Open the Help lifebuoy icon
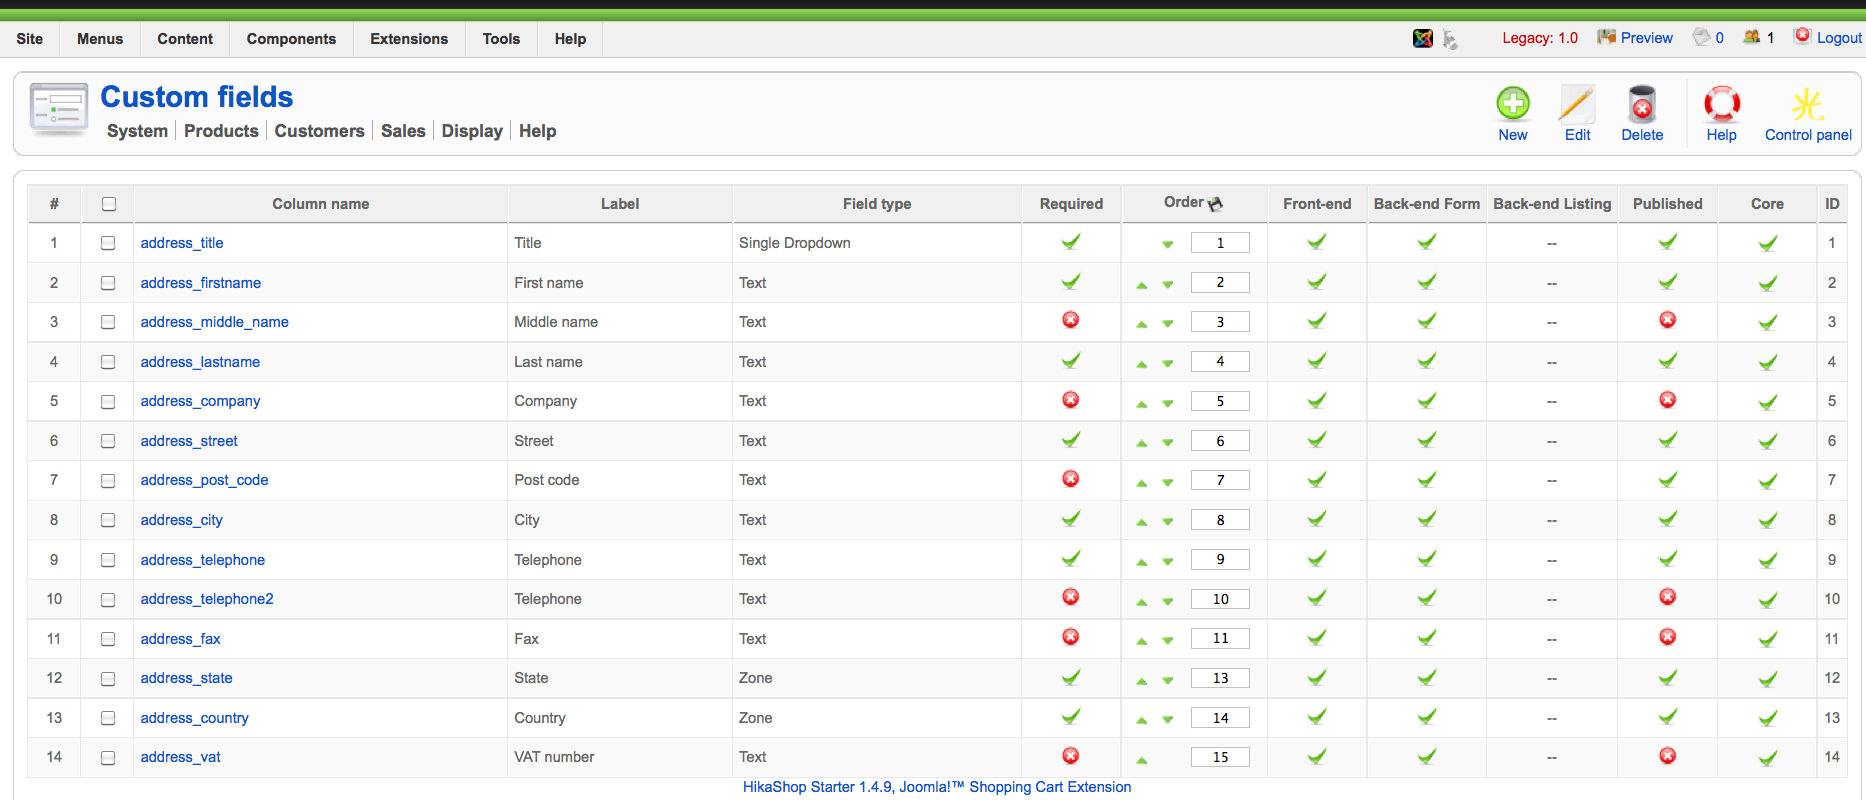 [1721, 105]
